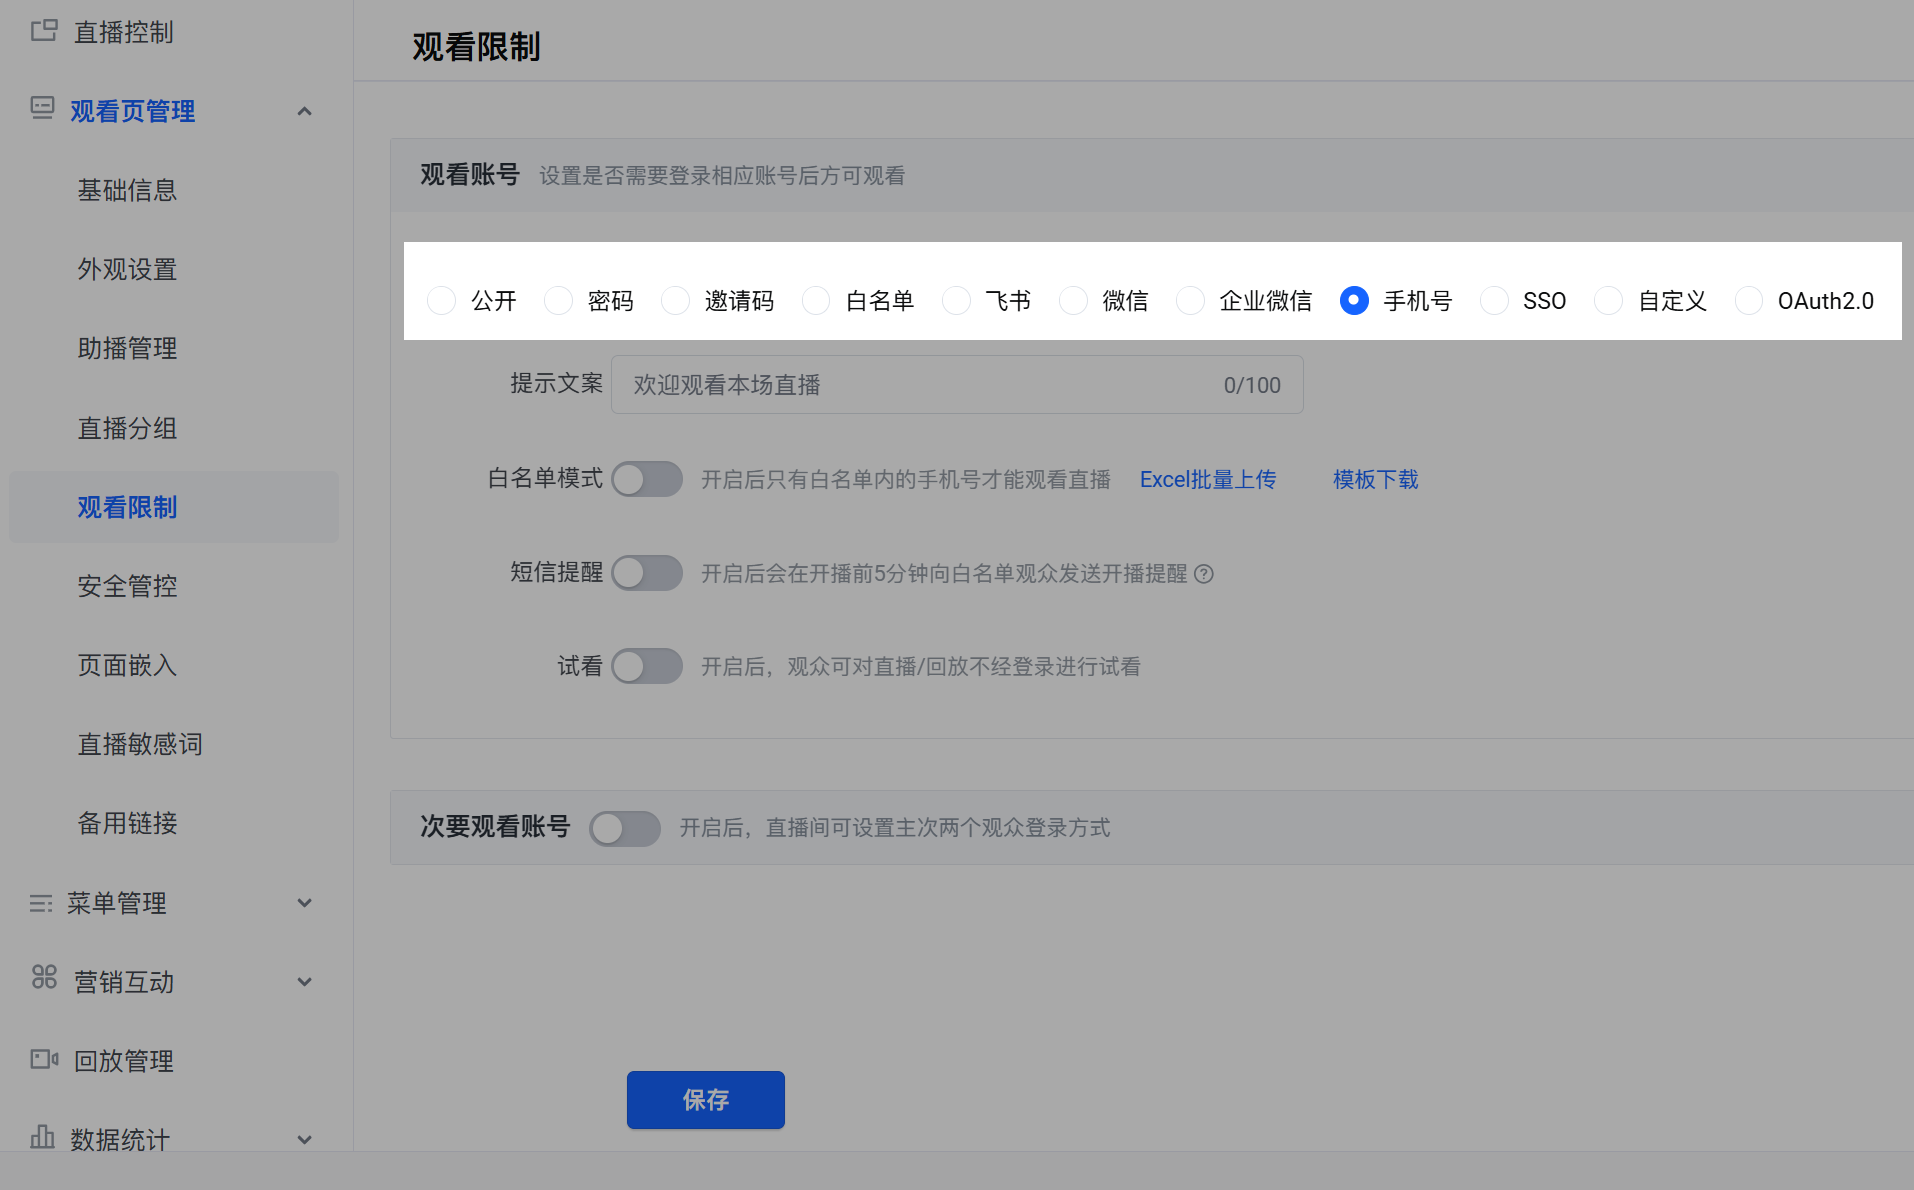1914x1190 pixels.
Task: Click the Excel批量上传 link
Action: click(1208, 480)
